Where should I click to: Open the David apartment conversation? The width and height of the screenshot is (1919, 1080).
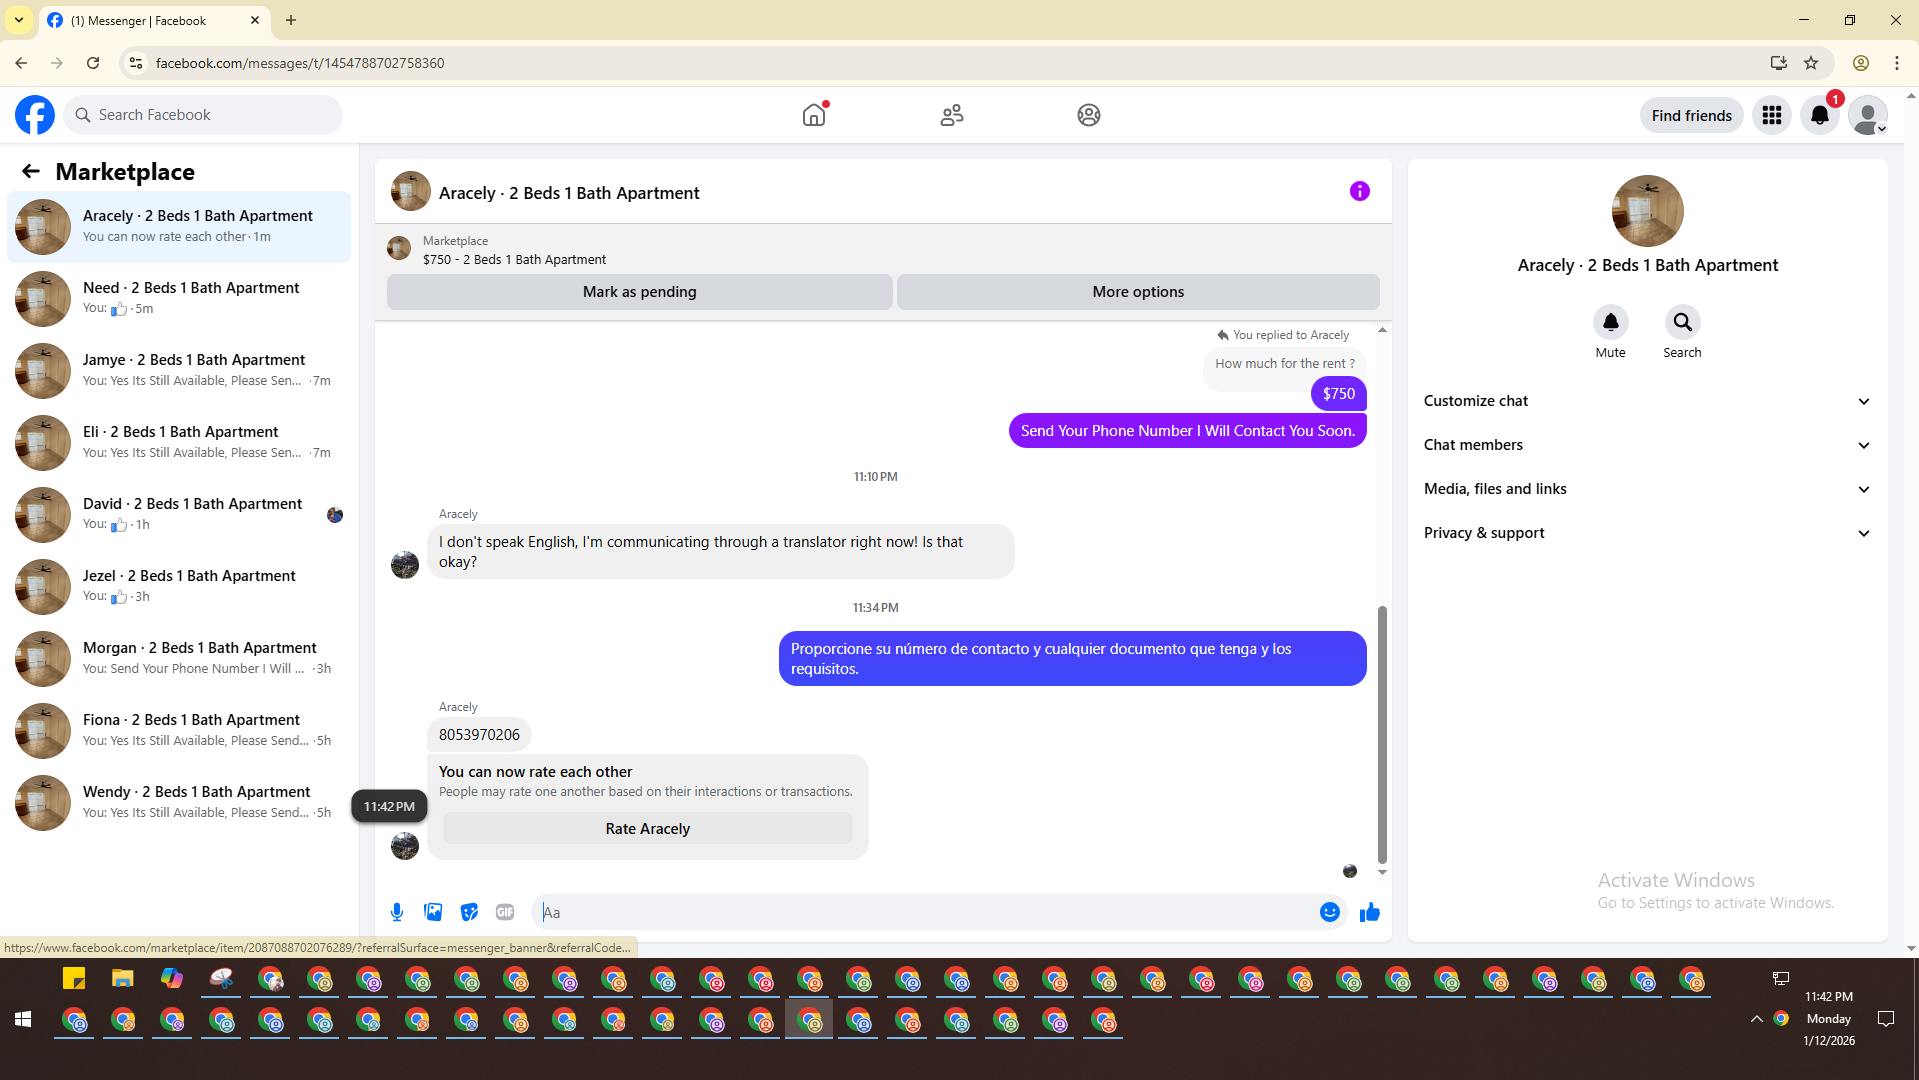(x=179, y=515)
